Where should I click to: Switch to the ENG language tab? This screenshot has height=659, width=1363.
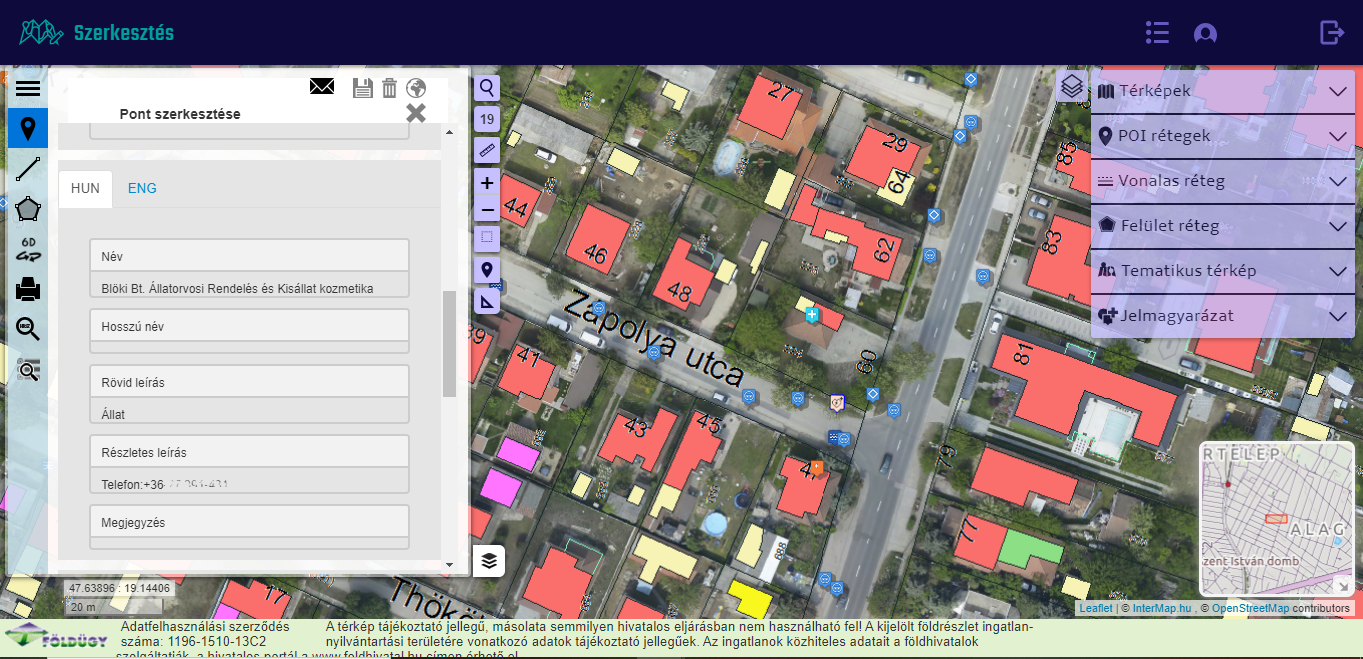(x=142, y=188)
